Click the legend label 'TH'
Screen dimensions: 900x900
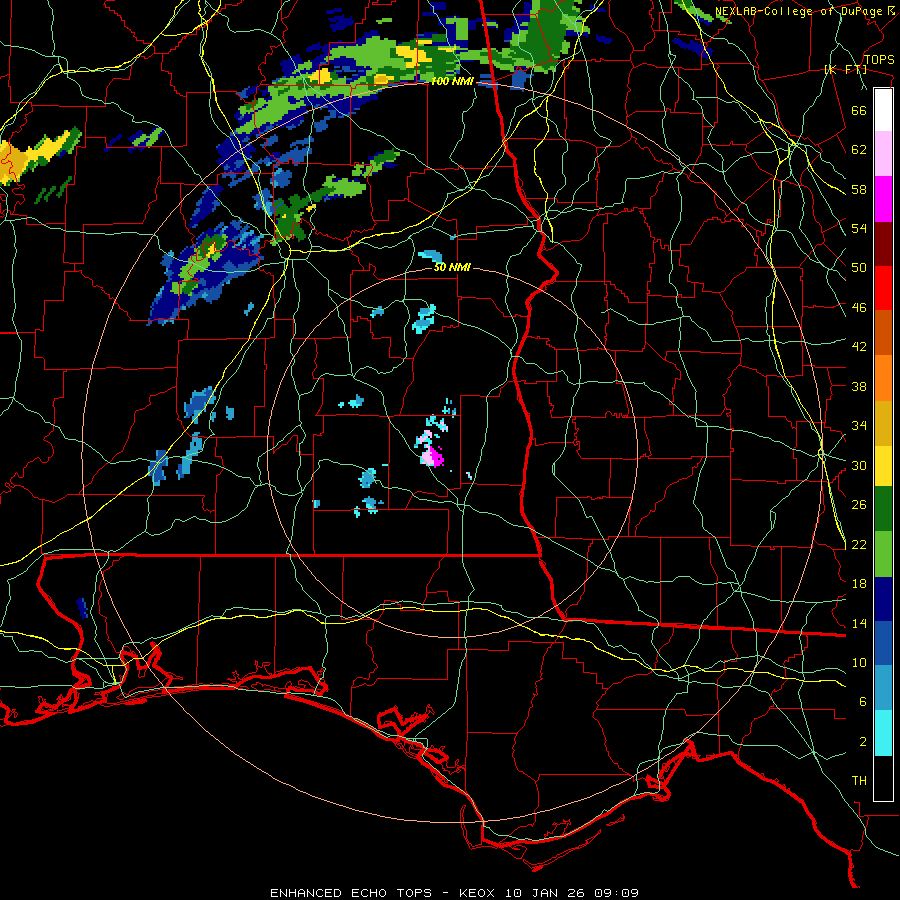pyautogui.click(x=859, y=781)
